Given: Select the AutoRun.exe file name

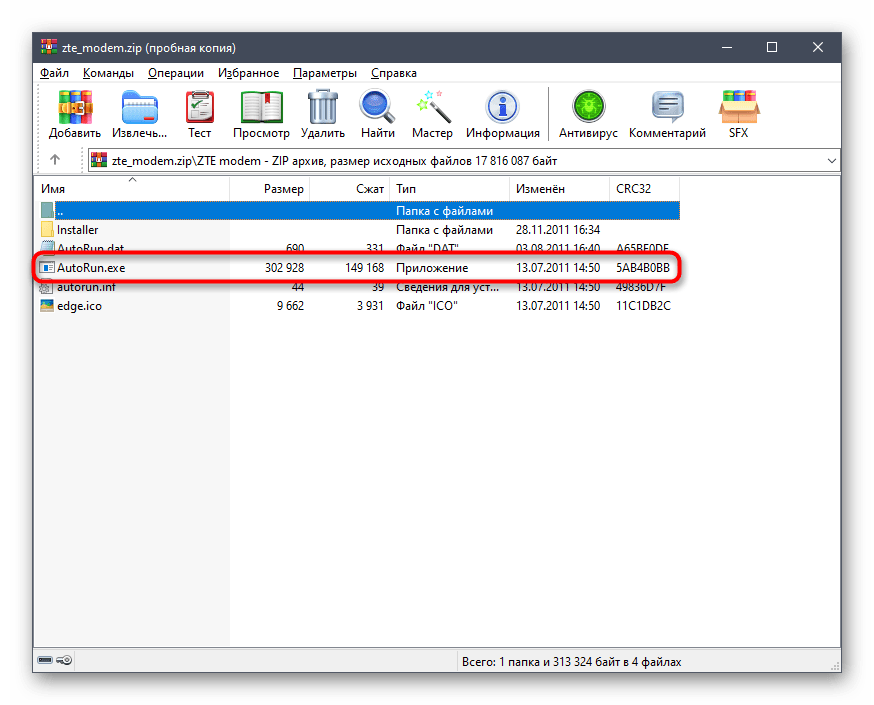Looking at the screenshot, I should tap(91, 268).
